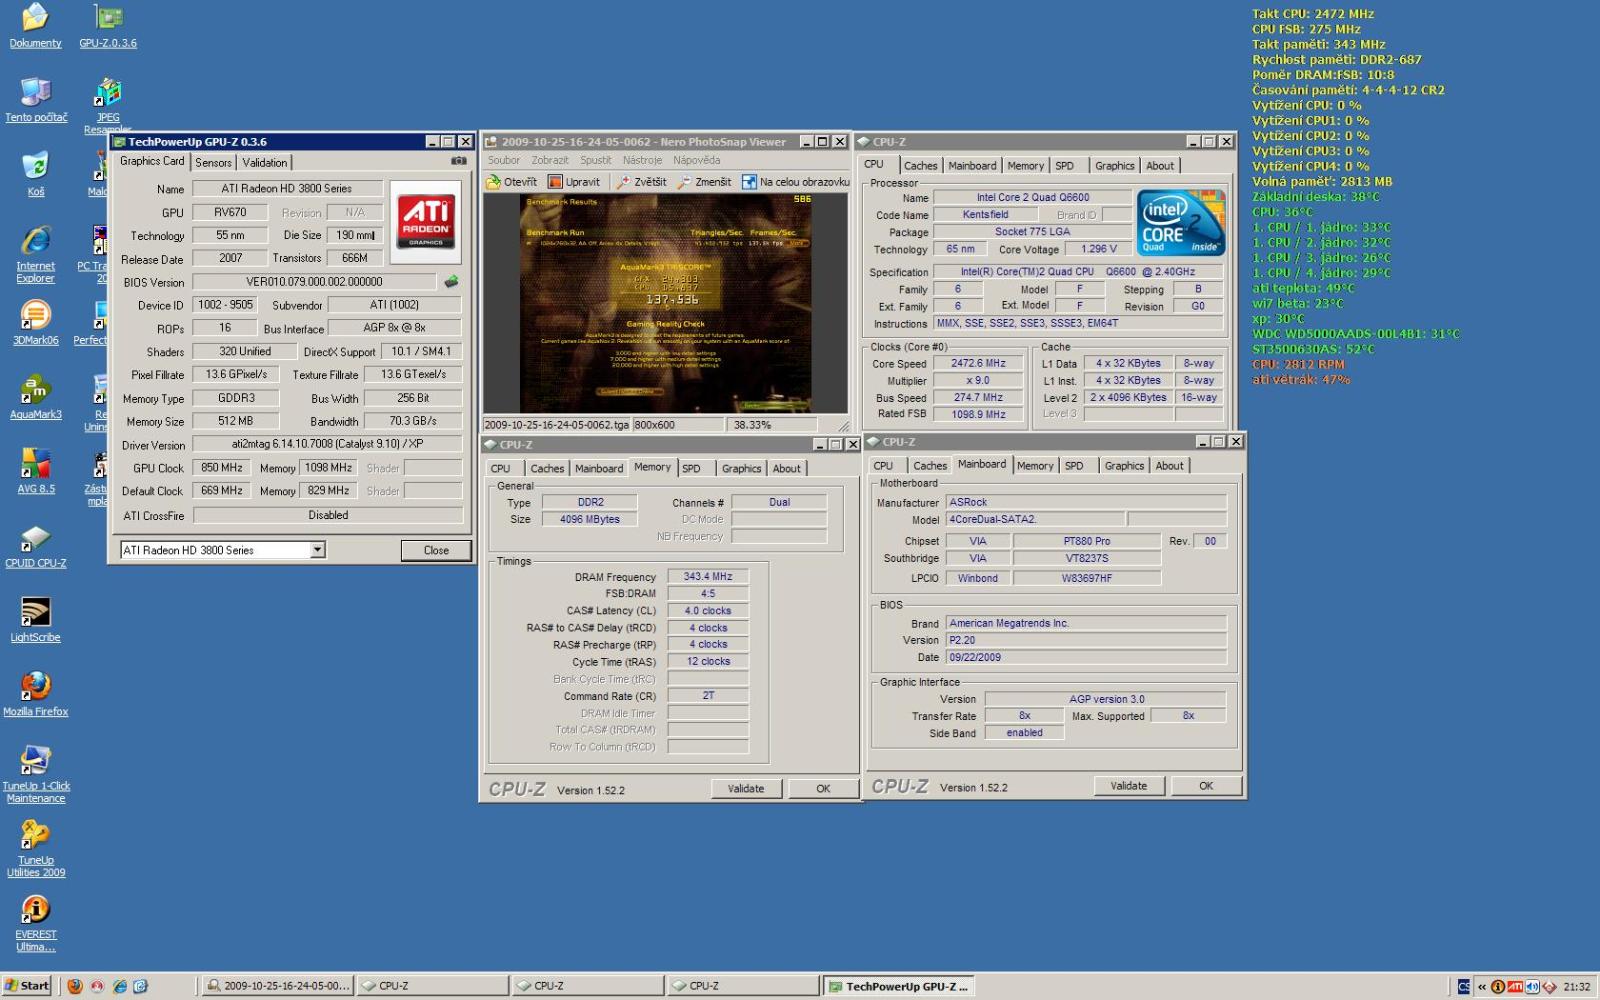Open Koš recycle bin icon
This screenshot has height=1000, width=1600.
[x=36, y=173]
